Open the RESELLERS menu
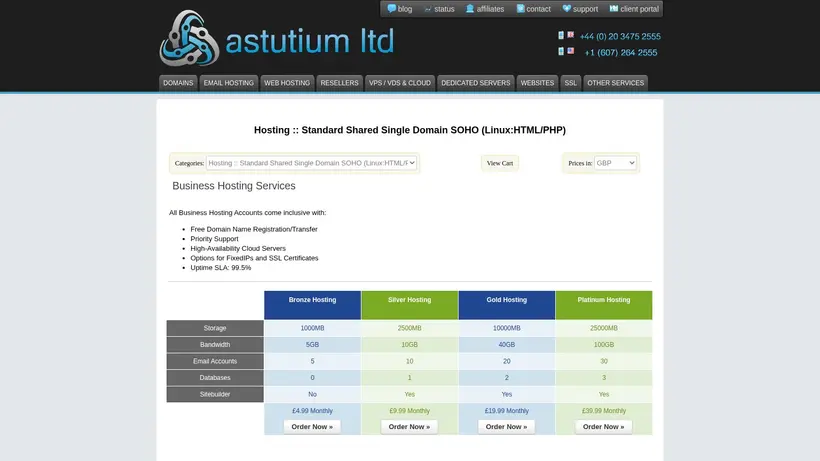This screenshot has width=820, height=461. [339, 83]
